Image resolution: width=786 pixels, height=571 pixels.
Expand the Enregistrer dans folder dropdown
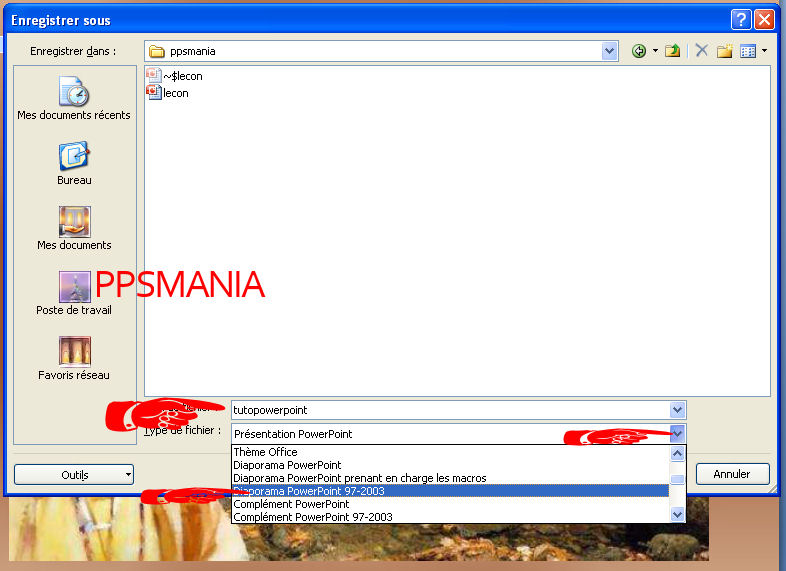(610, 51)
